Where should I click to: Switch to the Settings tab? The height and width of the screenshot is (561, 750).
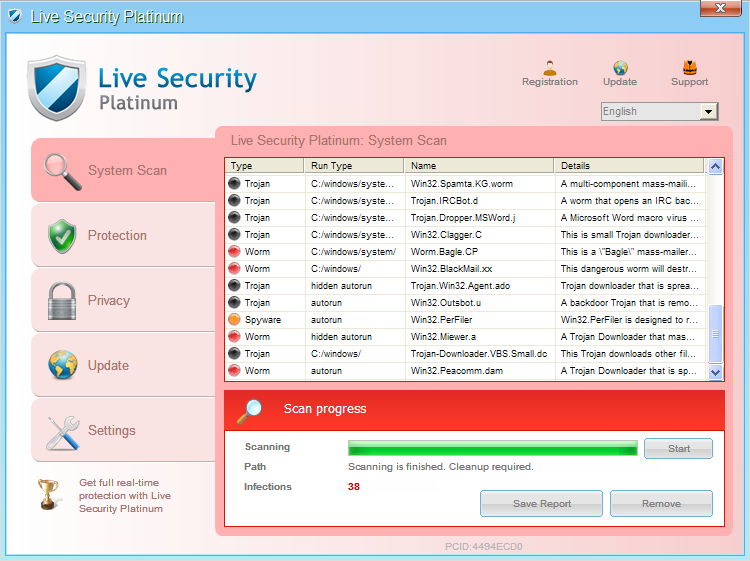click(123, 430)
